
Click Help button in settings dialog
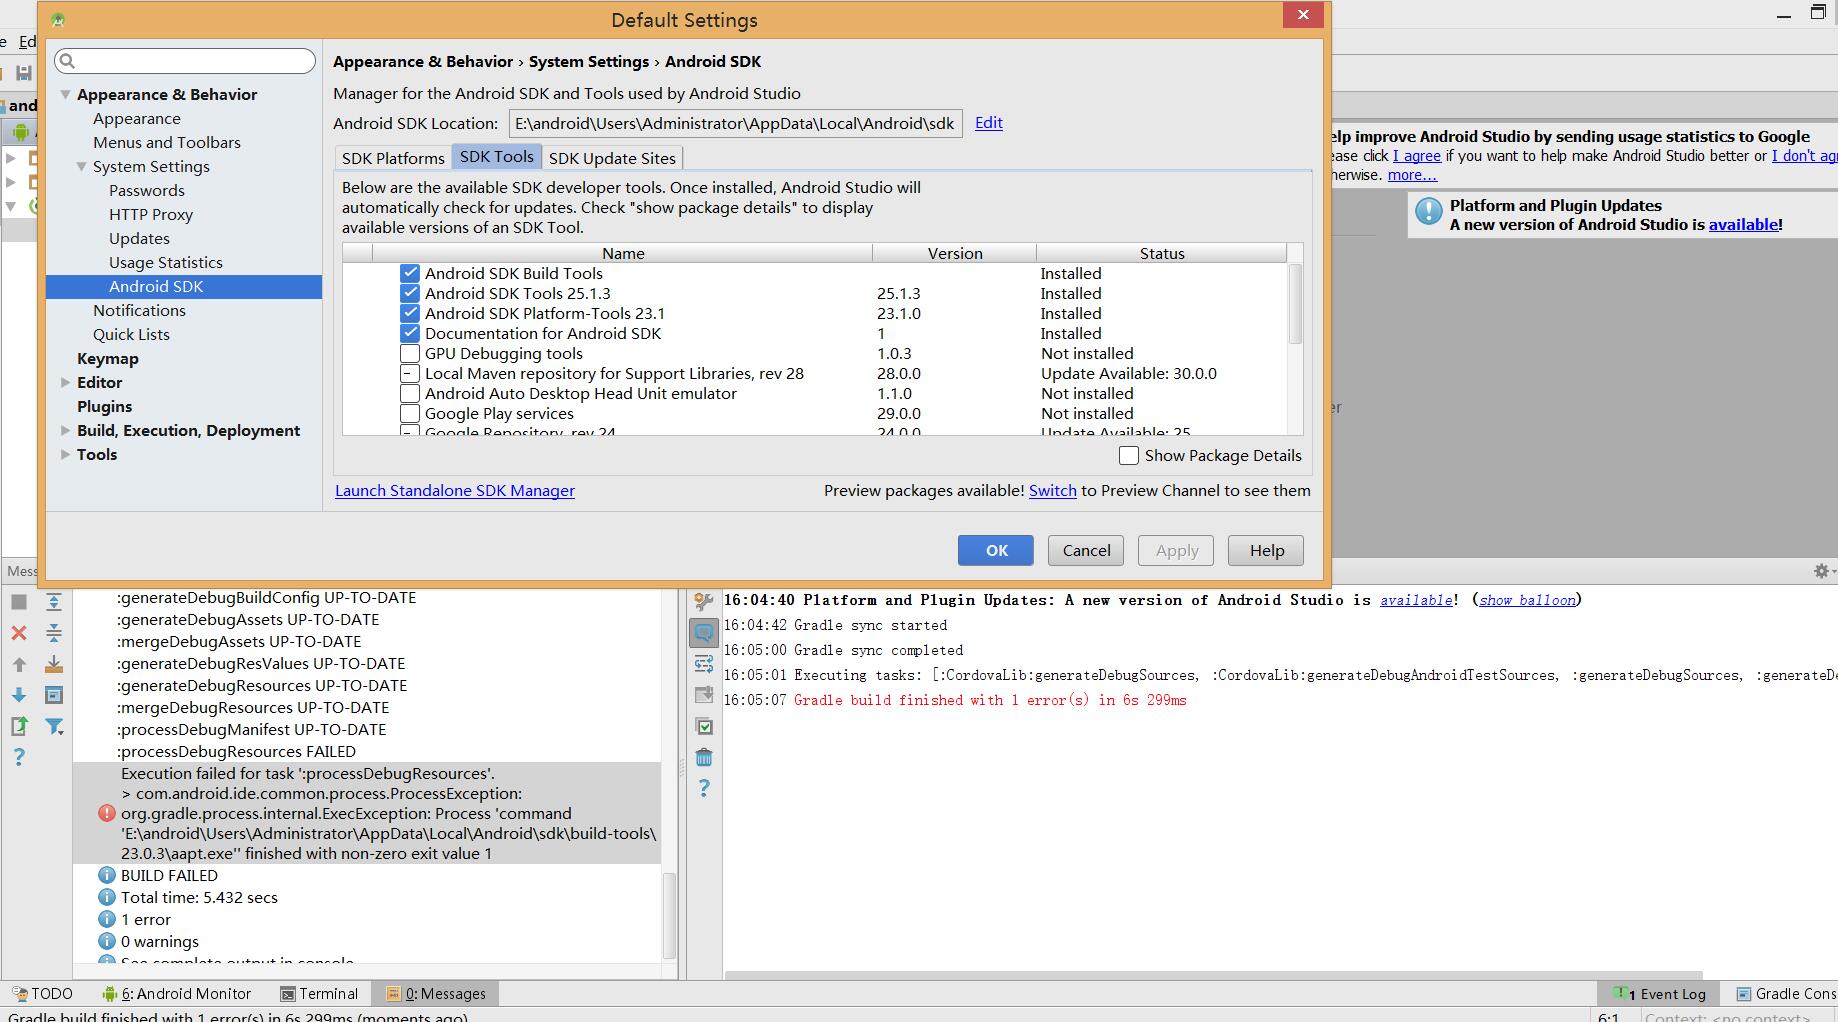pos(1266,550)
